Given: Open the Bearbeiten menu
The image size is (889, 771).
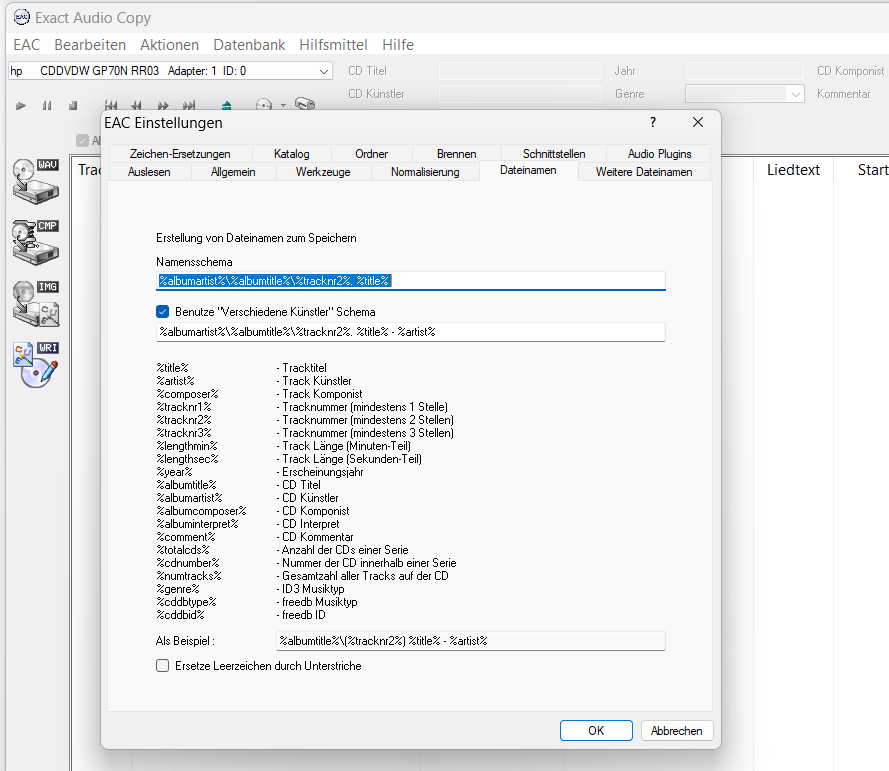Looking at the screenshot, I should click(x=90, y=45).
